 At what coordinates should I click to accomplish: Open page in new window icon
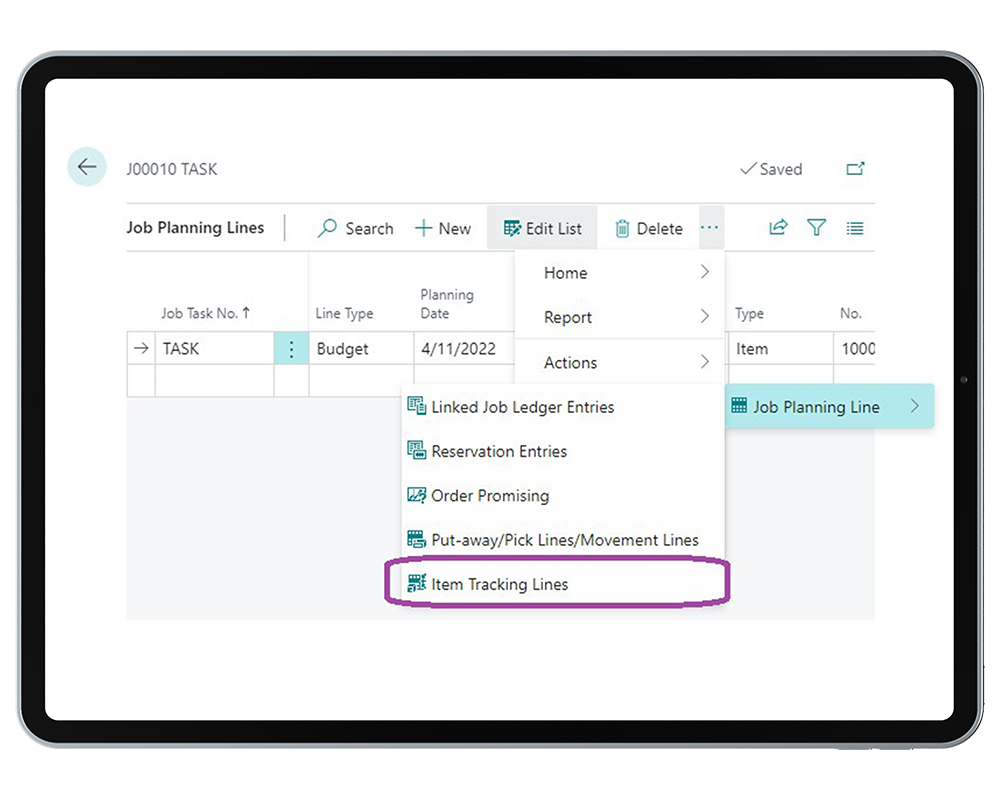coord(855,169)
